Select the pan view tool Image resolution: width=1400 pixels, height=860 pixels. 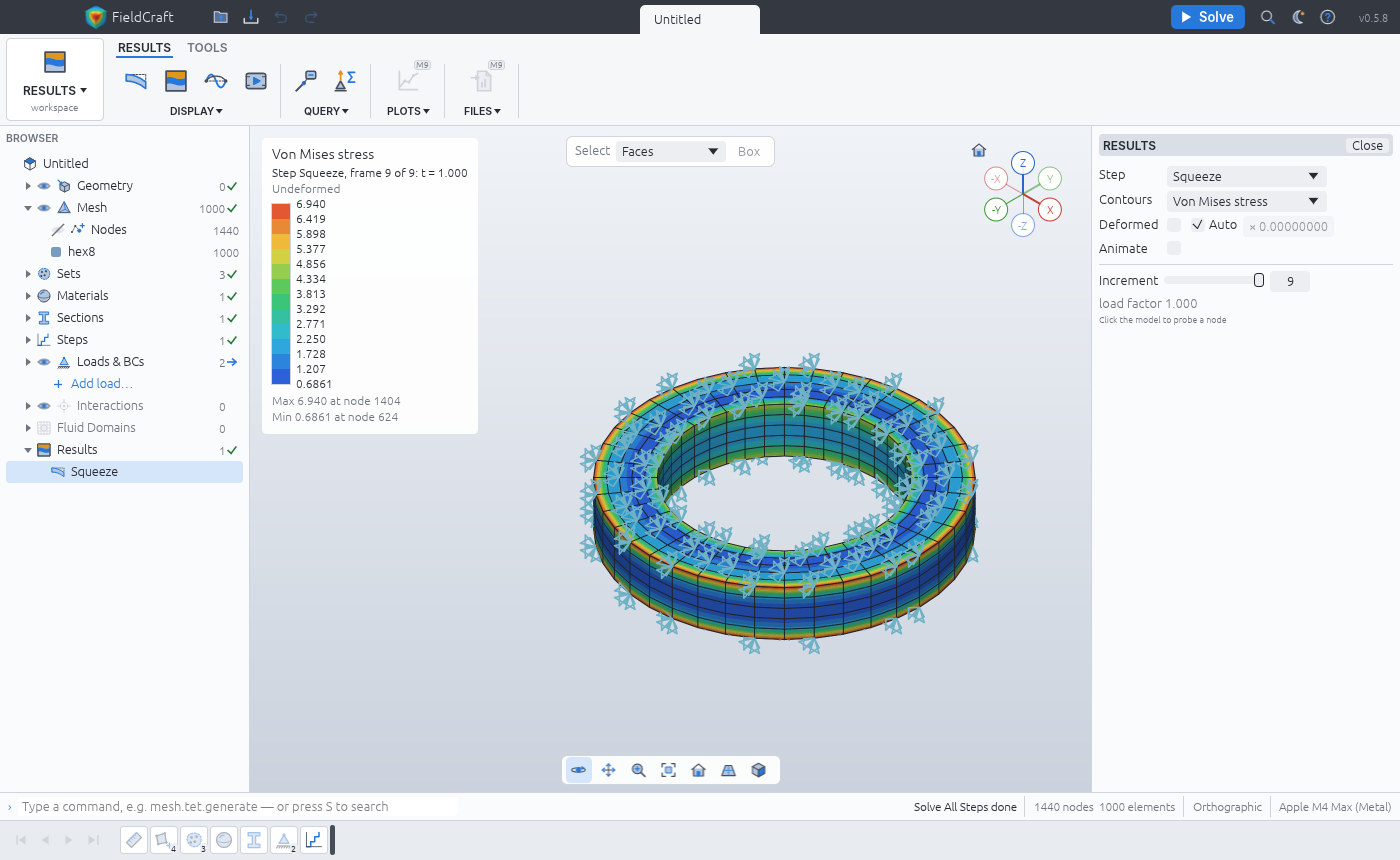(x=609, y=770)
